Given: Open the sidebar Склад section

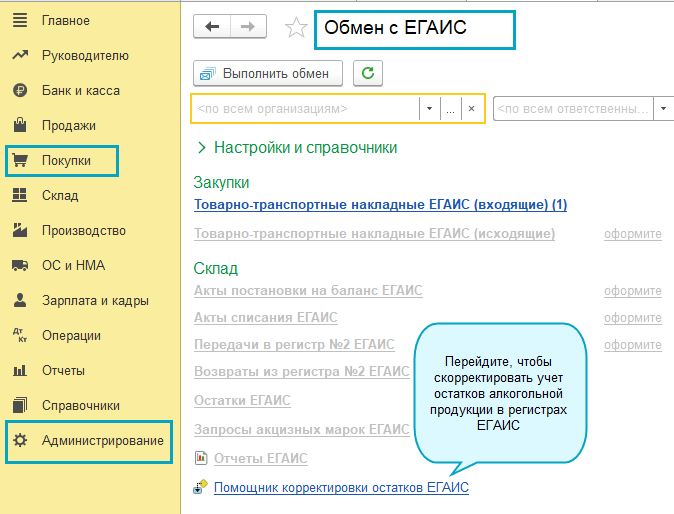Looking at the screenshot, I should [60, 195].
